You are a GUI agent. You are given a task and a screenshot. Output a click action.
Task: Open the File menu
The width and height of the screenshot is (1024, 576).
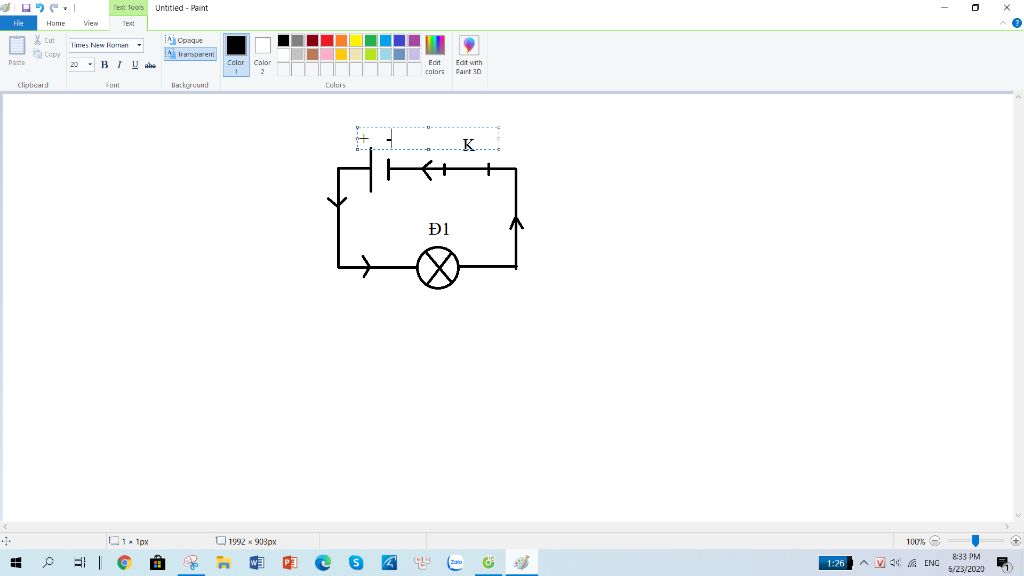point(18,24)
